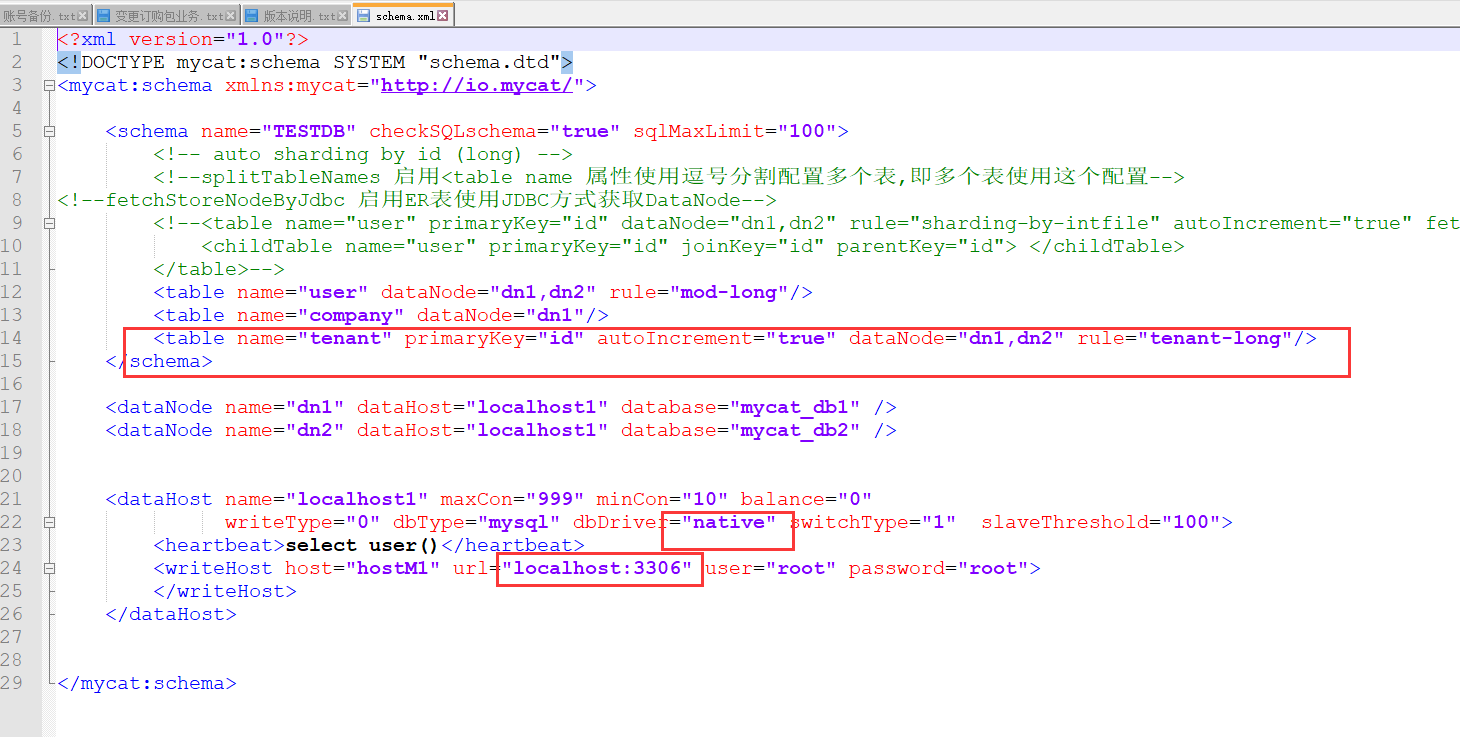The image size is (1460, 737).
Task: Close the 账号备份.txt tab
Action: click(x=82, y=13)
